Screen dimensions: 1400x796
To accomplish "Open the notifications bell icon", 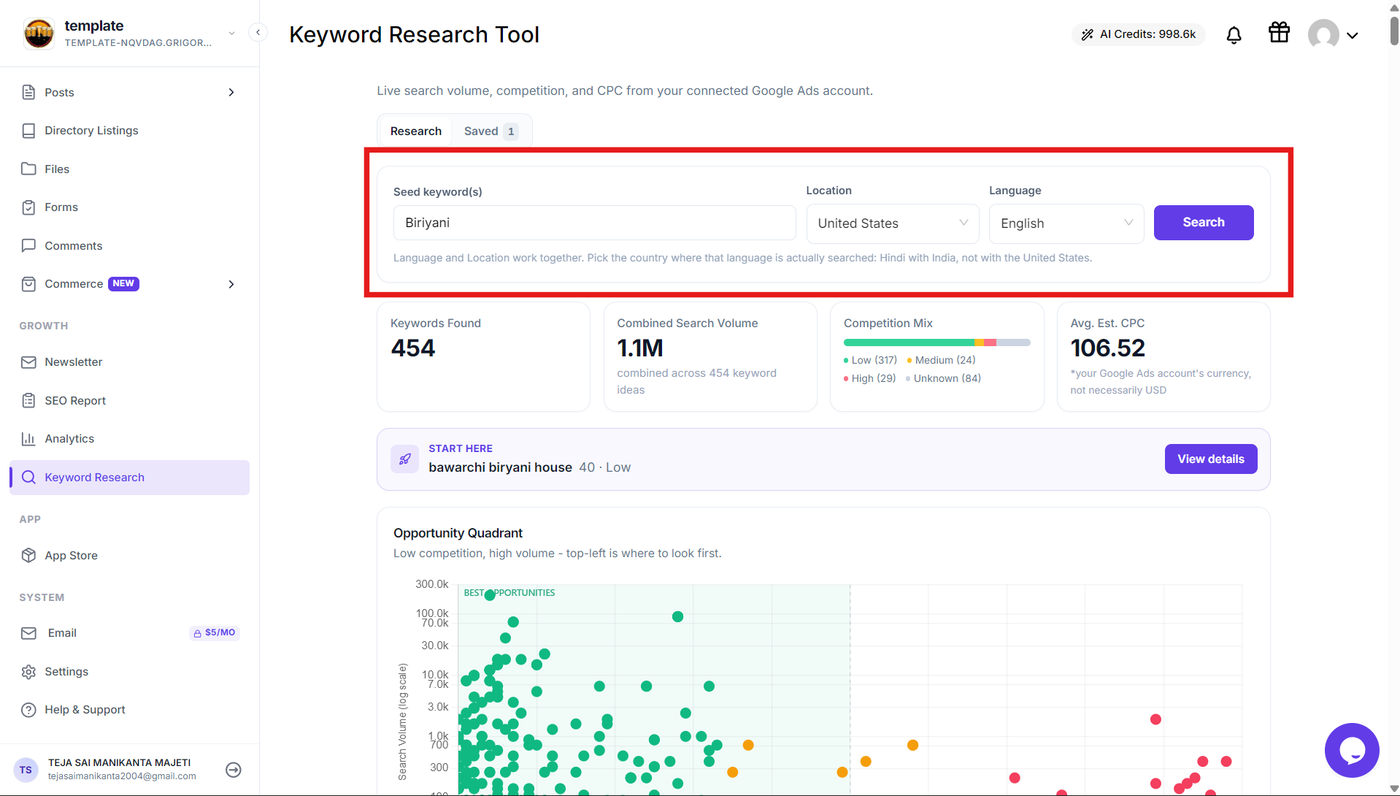I will point(1234,35).
